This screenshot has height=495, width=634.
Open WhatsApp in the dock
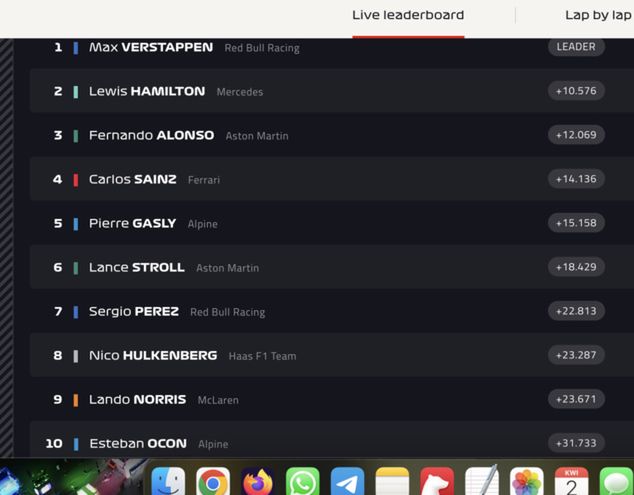(302, 481)
